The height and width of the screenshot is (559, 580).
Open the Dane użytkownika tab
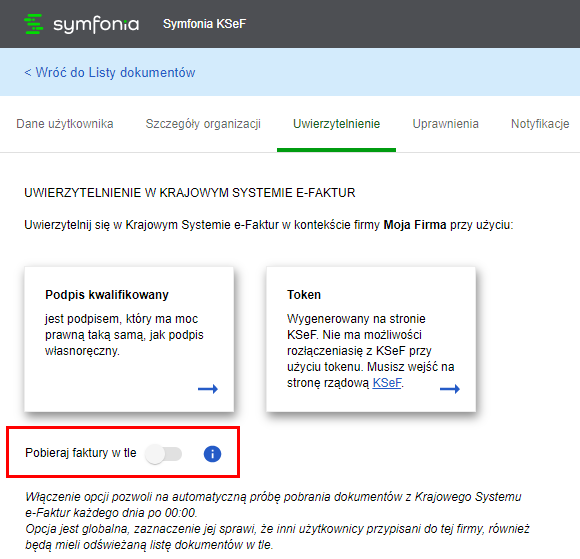click(x=65, y=124)
